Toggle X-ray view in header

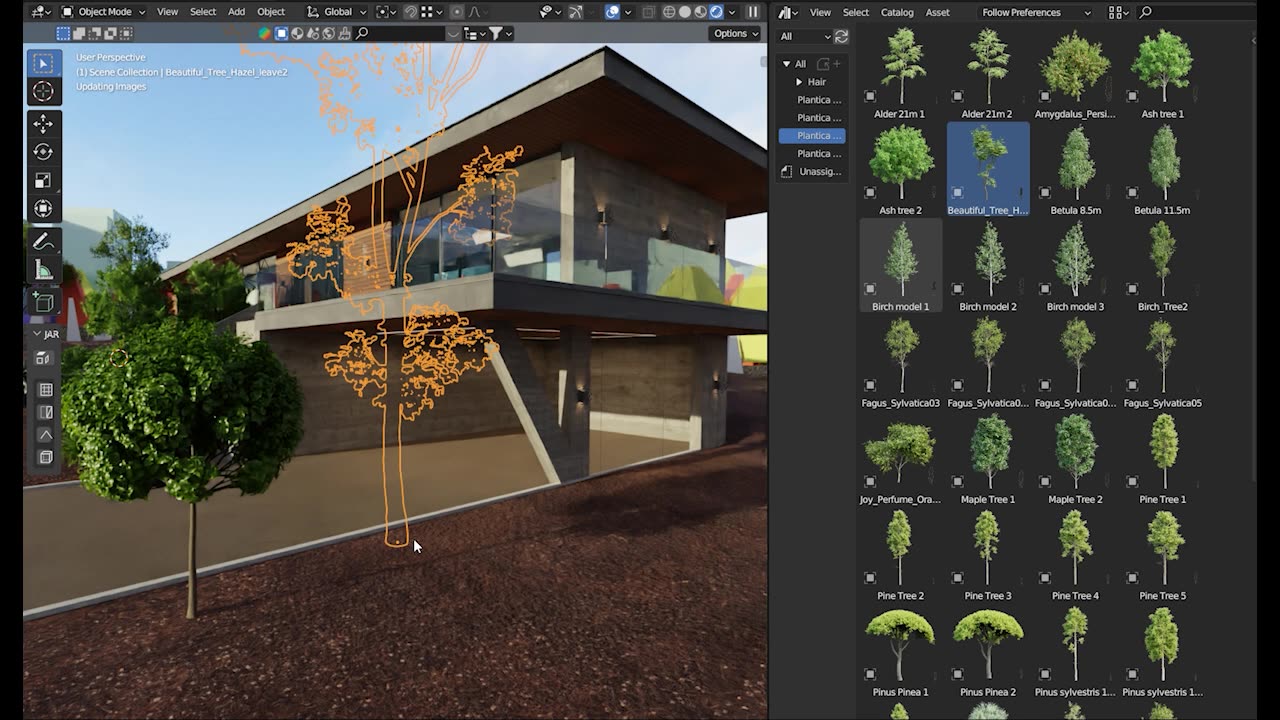[x=648, y=12]
